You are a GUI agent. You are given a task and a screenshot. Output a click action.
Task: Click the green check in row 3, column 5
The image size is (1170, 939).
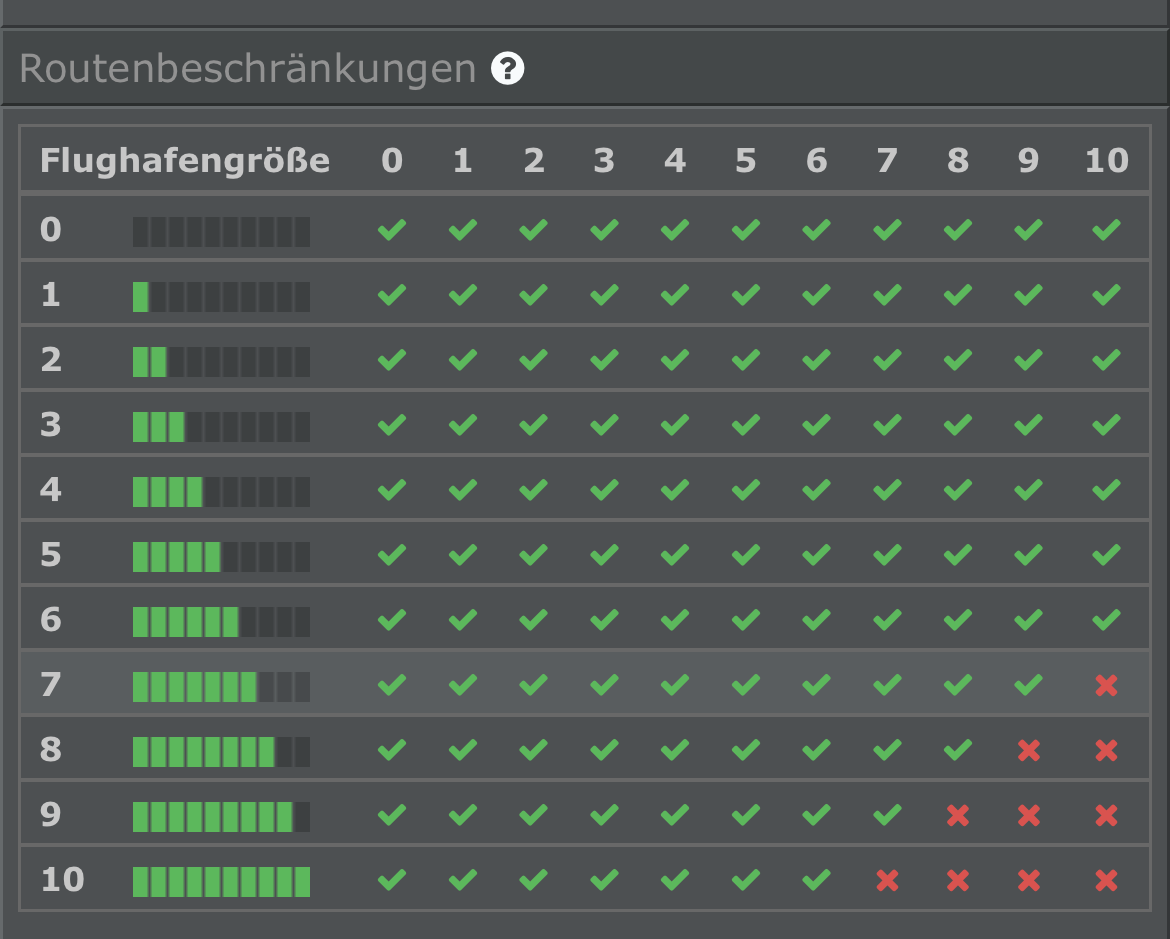746,425
